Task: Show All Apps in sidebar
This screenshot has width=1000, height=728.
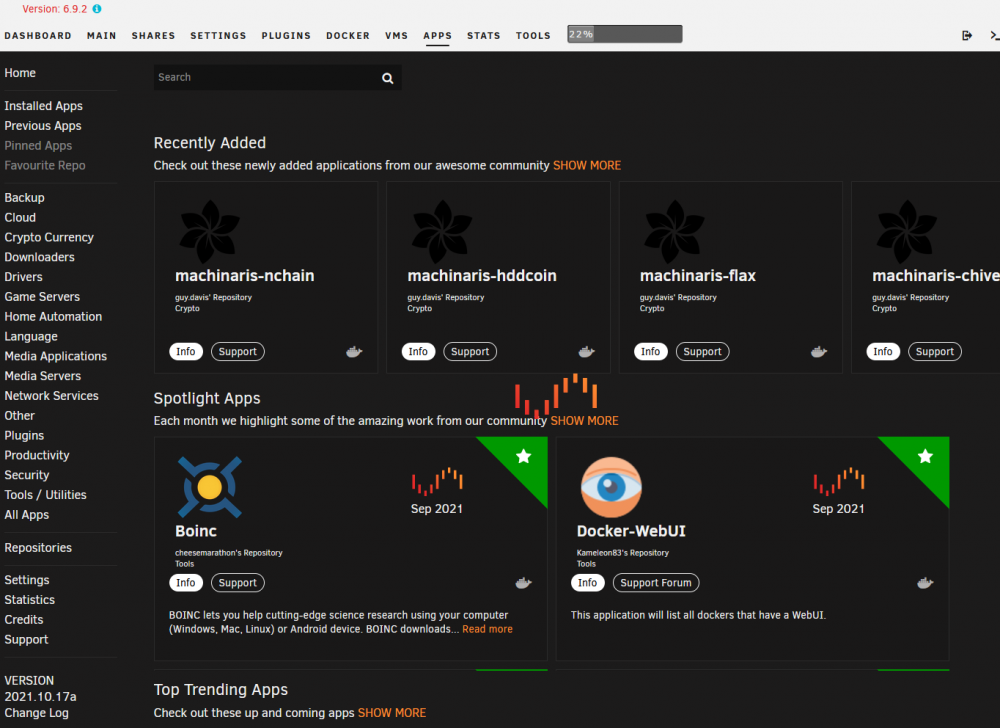Action: (27, 515)
